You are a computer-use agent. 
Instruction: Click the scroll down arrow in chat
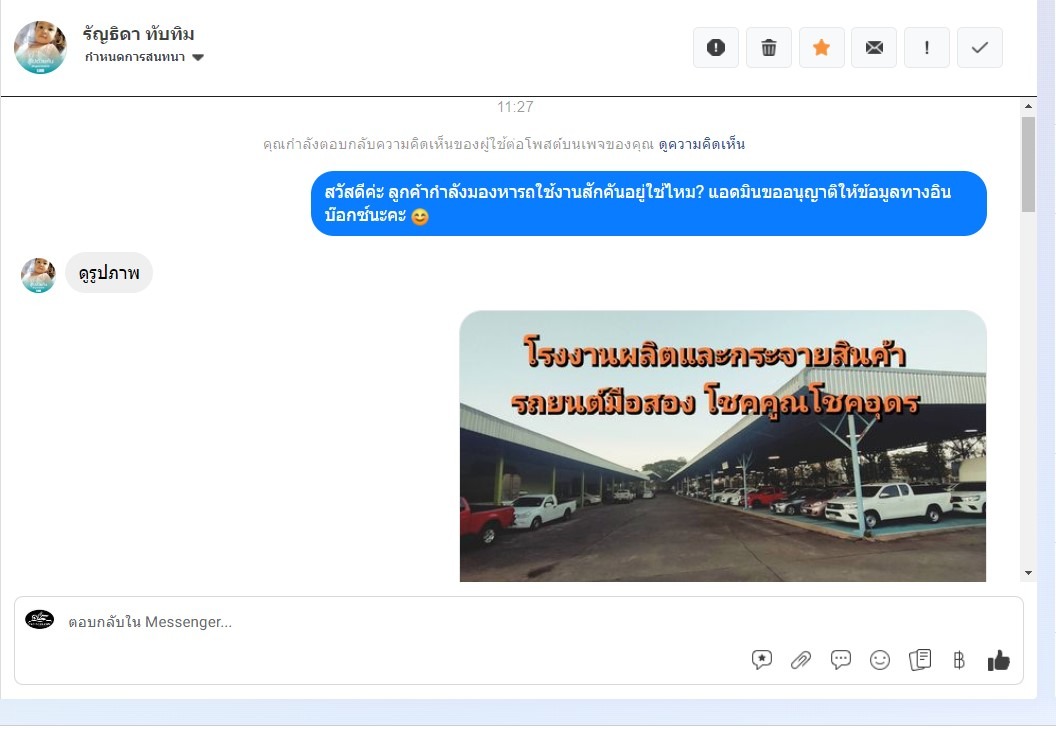pos(1028,573)
